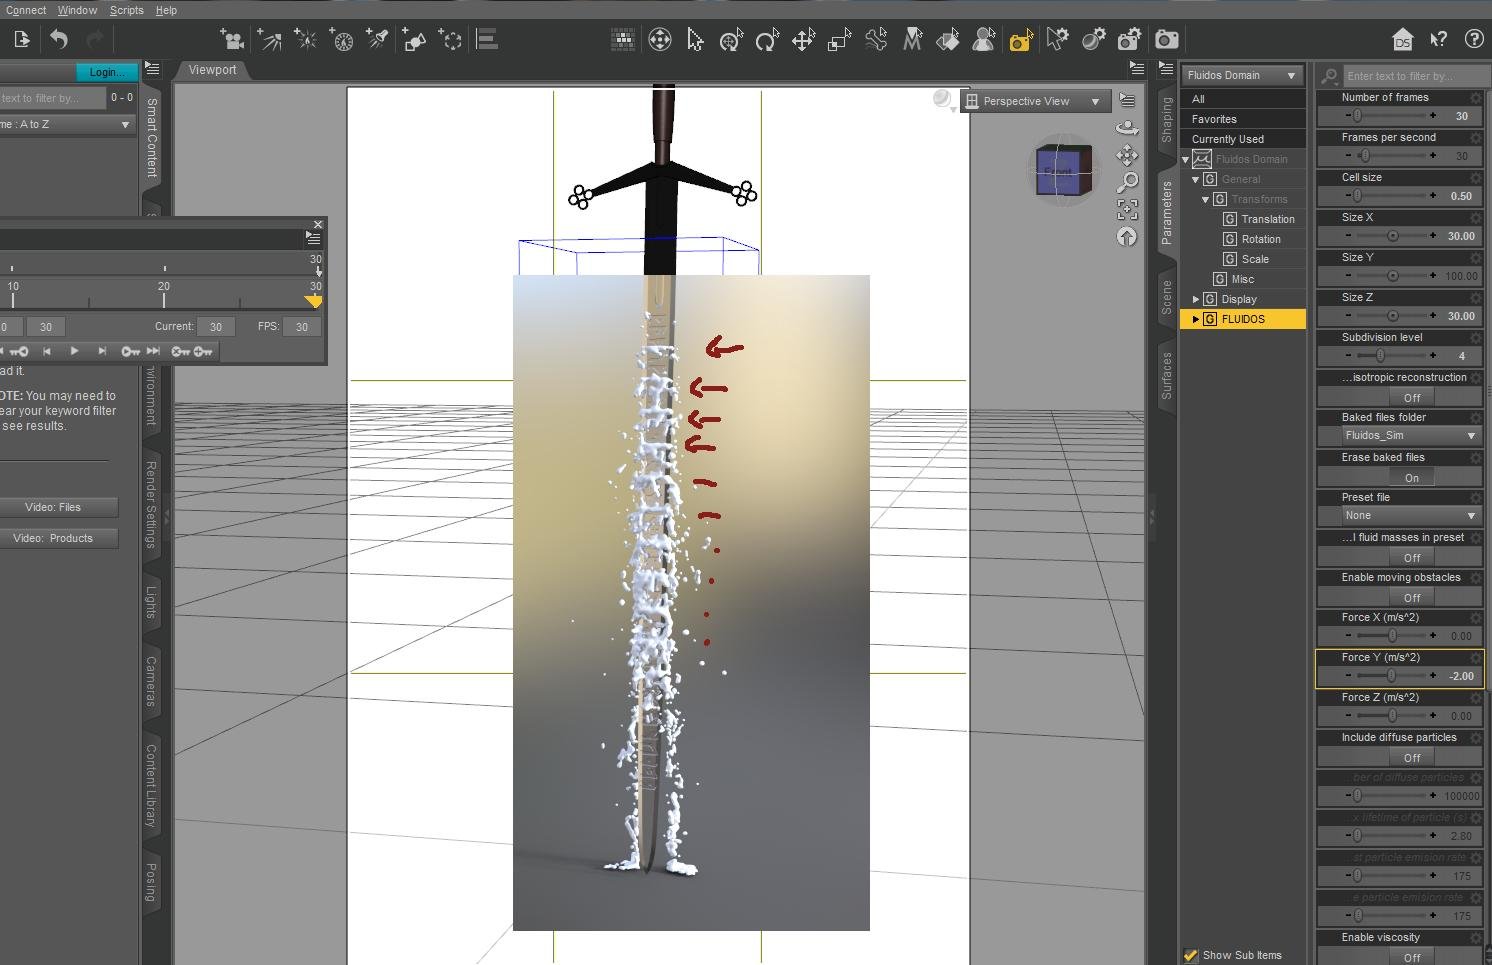The image size is (1492, 965).
Task: Click the viewport zoom magnifier control
Action: coord(1127,182)
